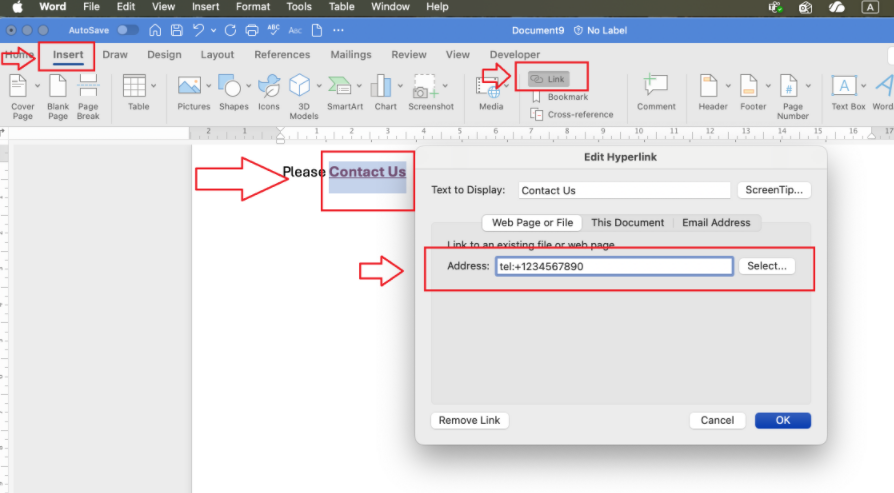Redo the last action
894x493 pixels.
point(230,30)
